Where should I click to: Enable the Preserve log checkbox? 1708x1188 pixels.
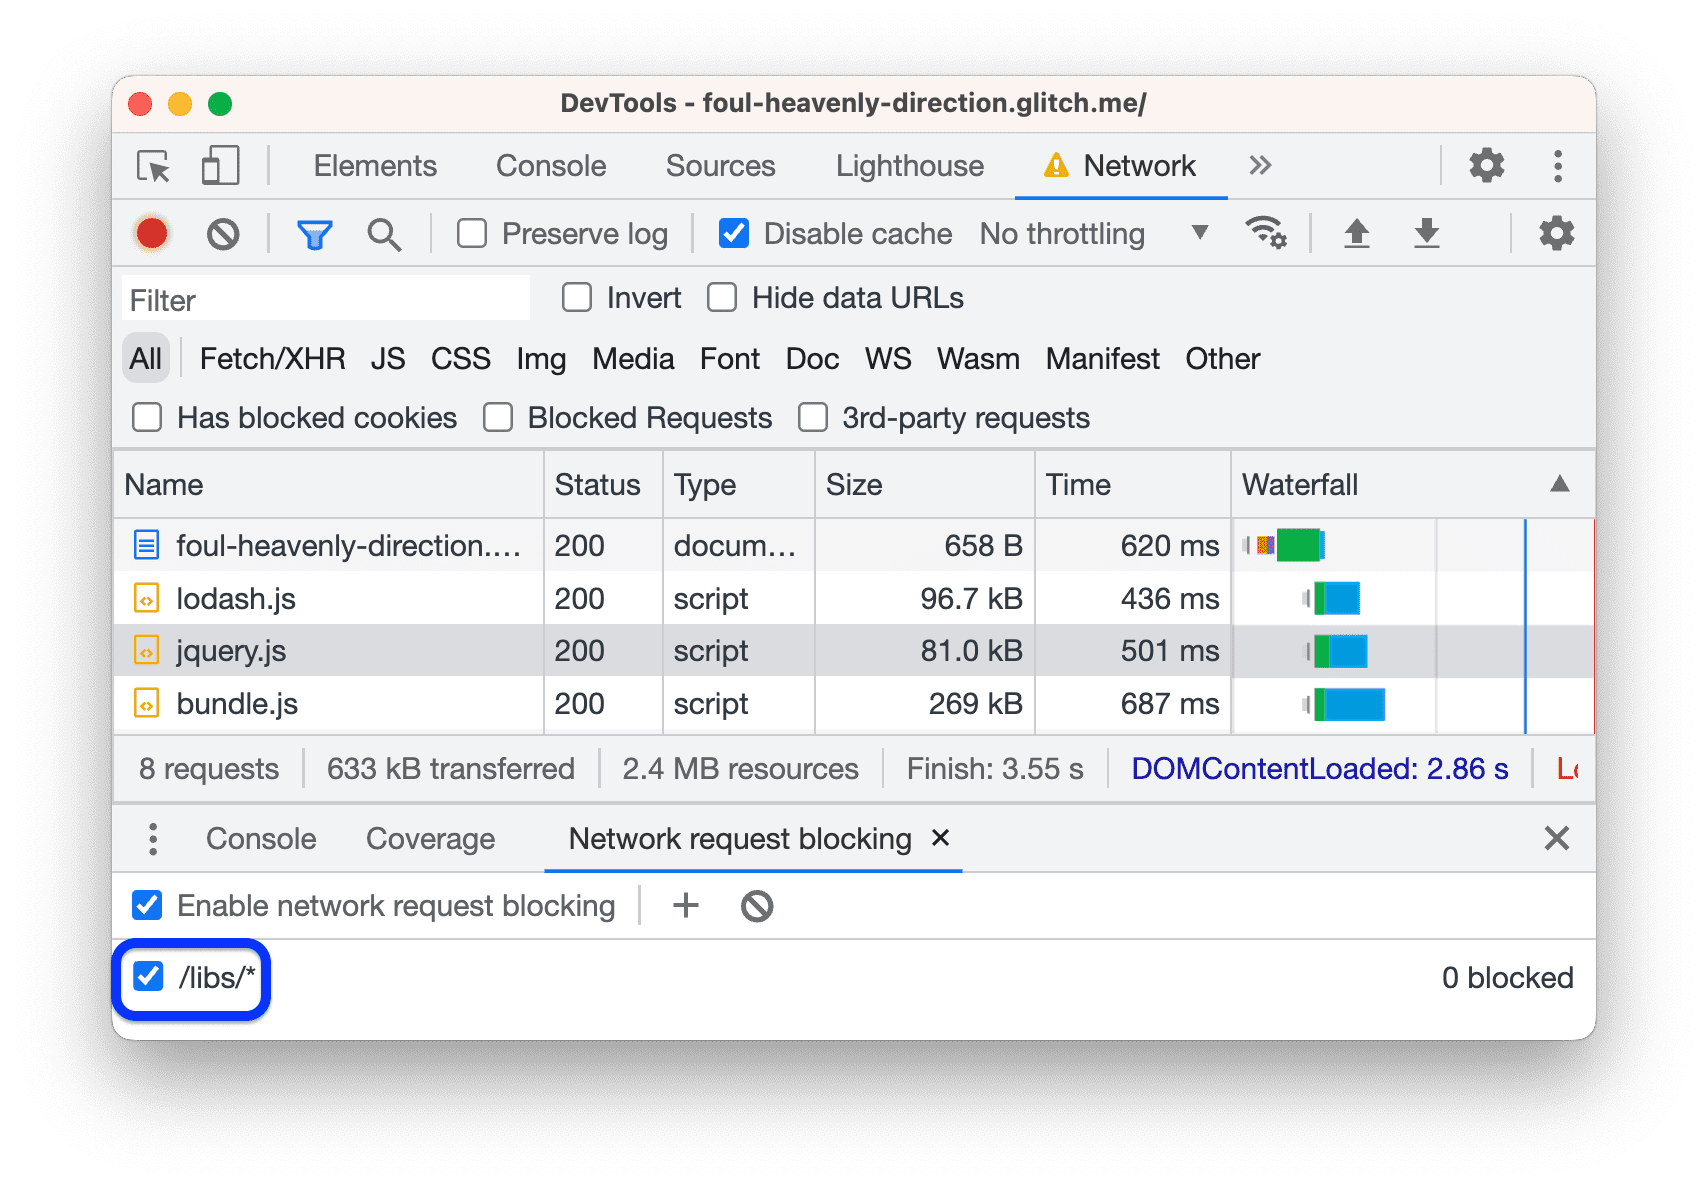(x=472, y=234)
